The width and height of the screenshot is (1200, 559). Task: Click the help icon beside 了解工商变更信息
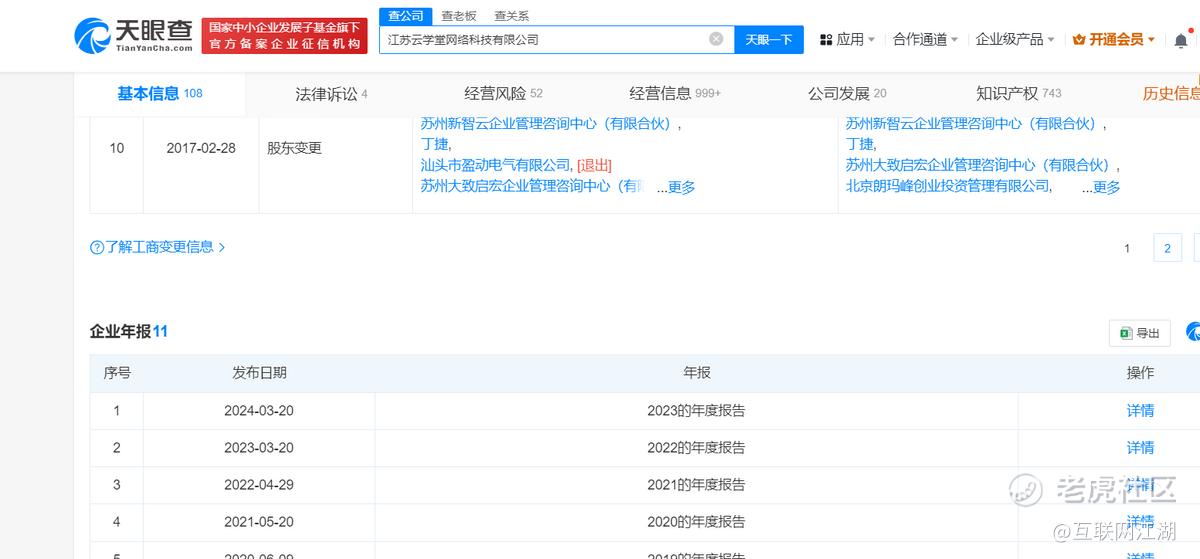[97, 247]
